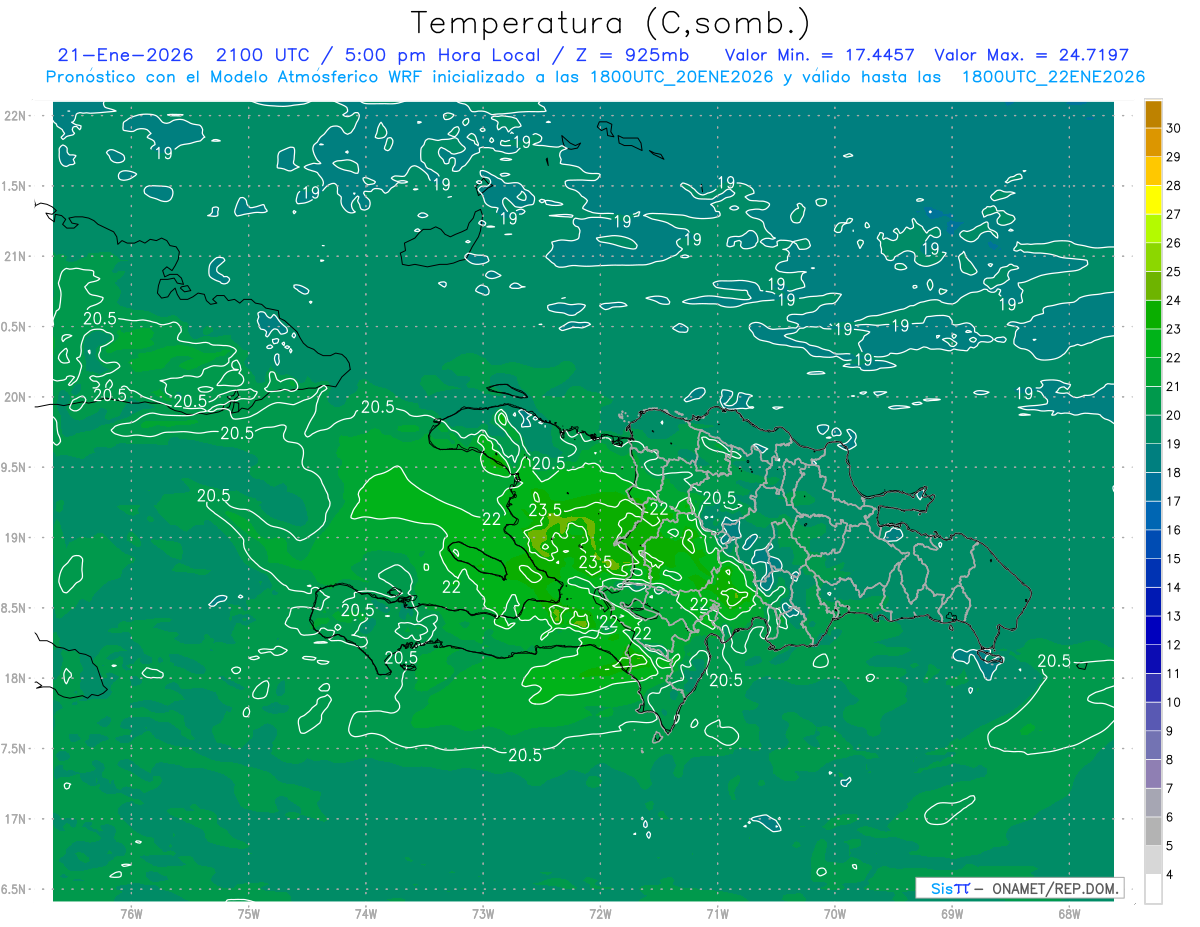Pick the yellow swatch between 27 and 28

(1153, 200)
